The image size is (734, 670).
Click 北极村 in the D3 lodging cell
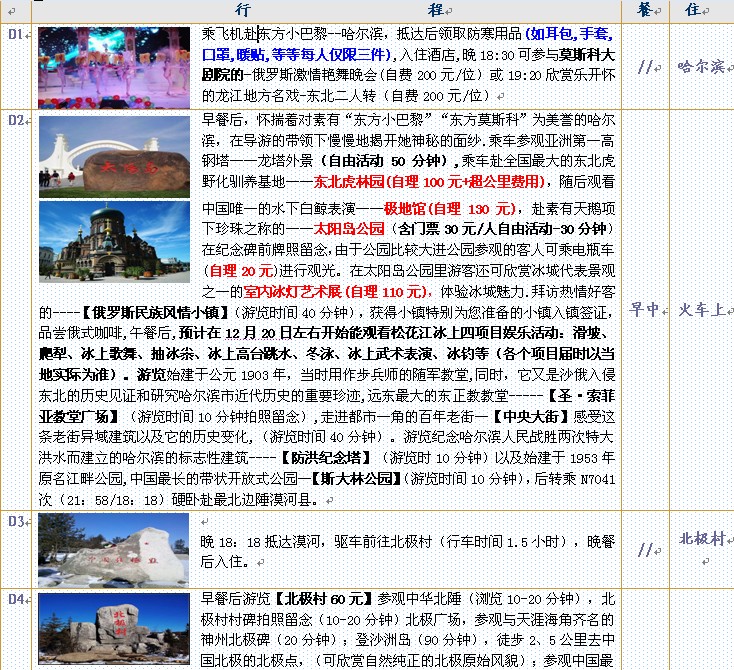pyautogui.click(x=701, y=538)
